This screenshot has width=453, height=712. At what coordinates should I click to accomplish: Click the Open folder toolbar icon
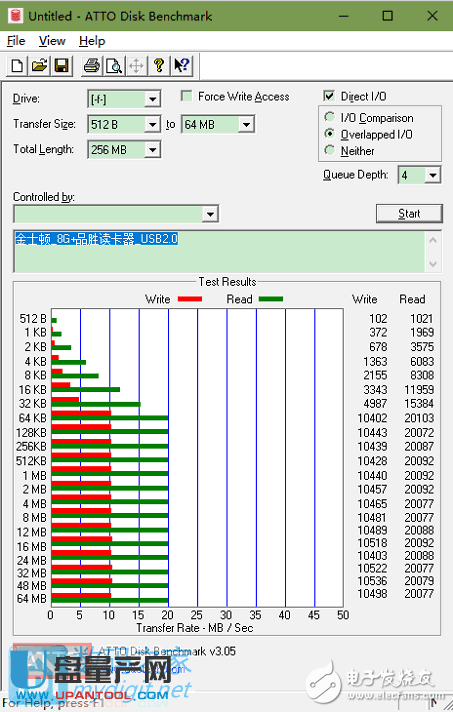point(39,66)
